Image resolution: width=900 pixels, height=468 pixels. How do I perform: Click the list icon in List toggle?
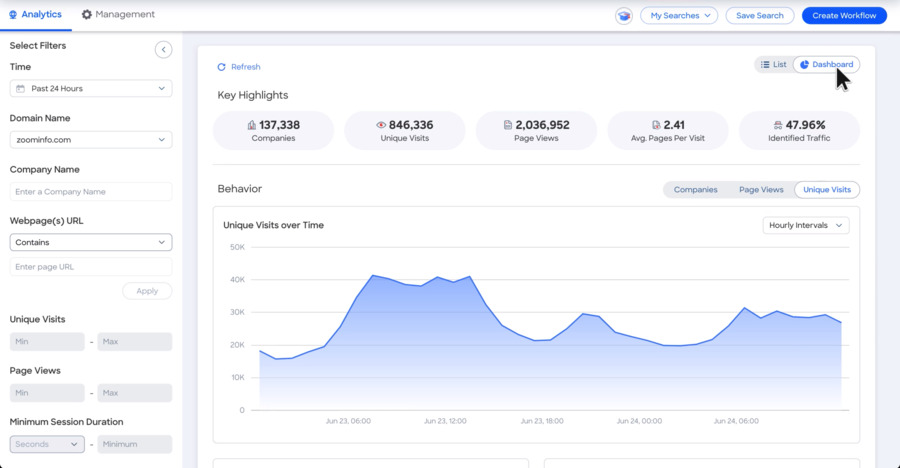click(765, 64)
